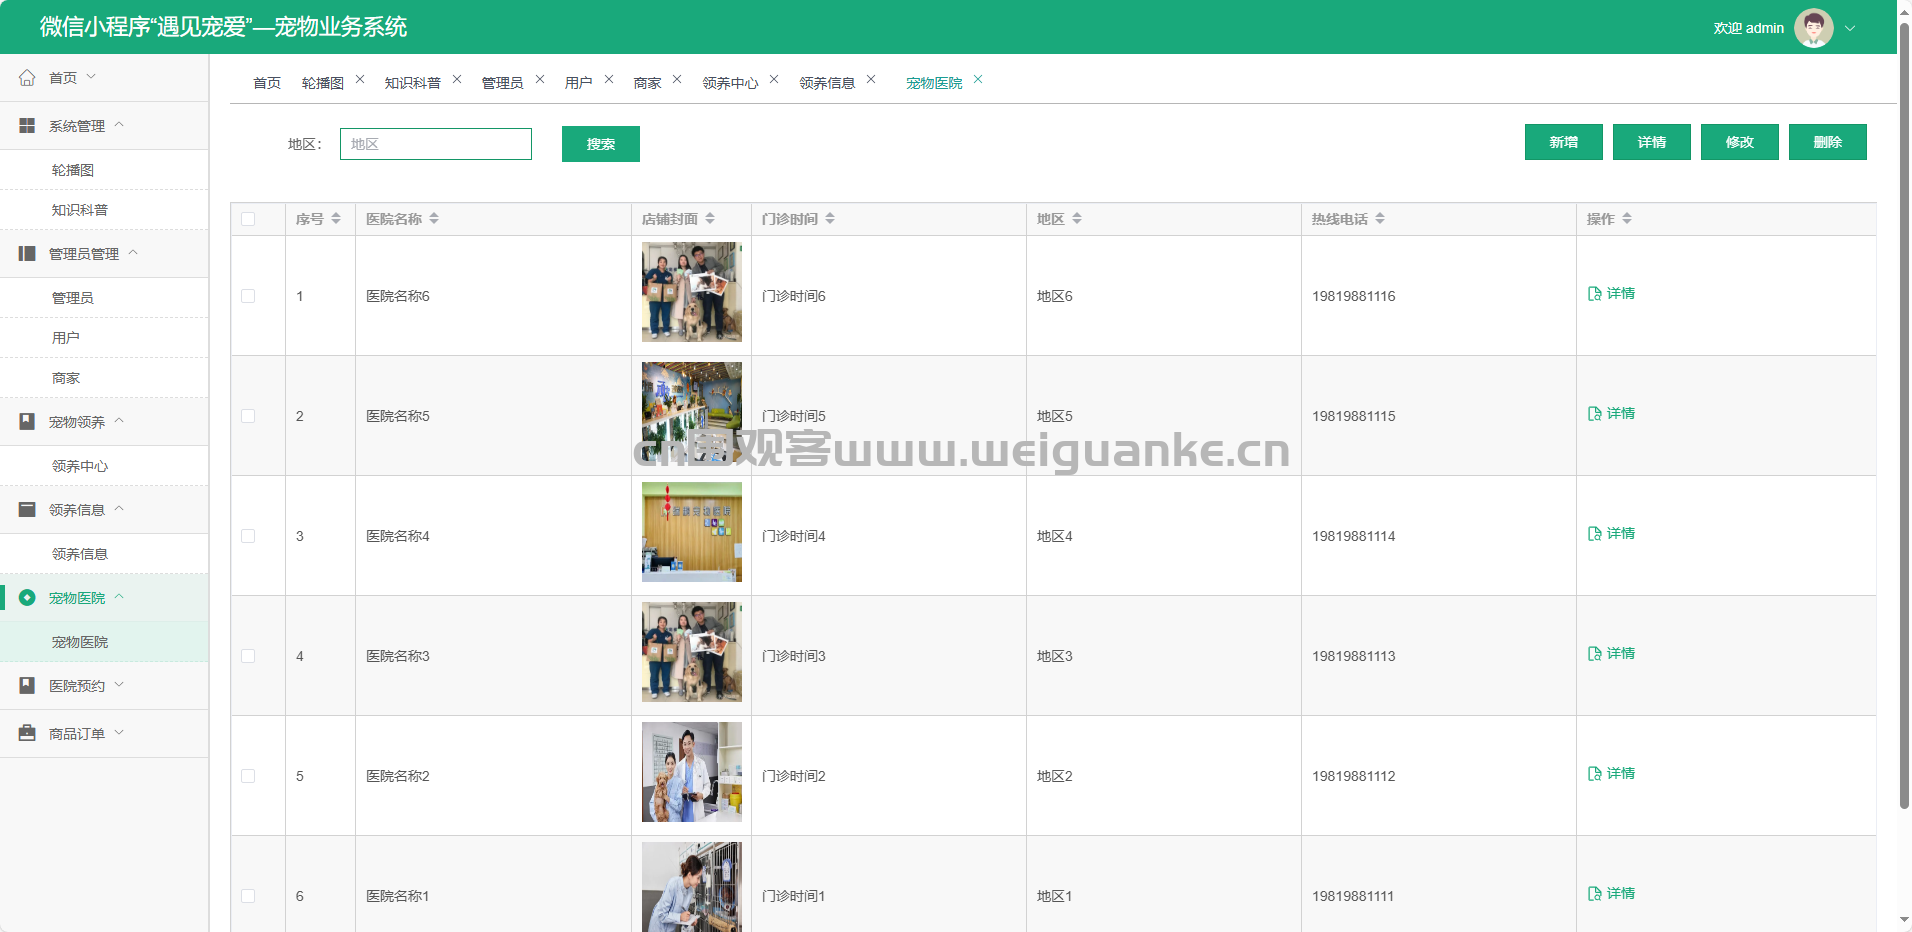1912x932 pixels.
Task: Switch to the 领养中心 tab
Action: click(730, 83)
